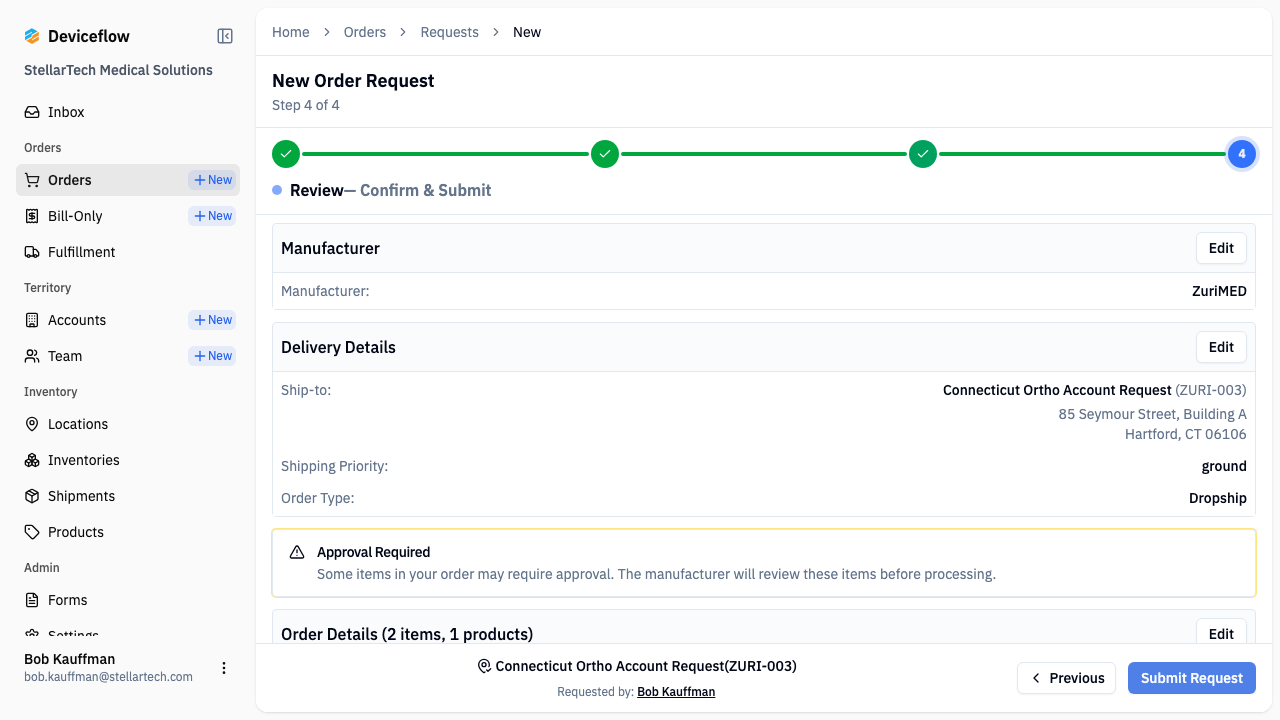Go back with the Previous button
Screen dimensions: 1280x720
pyautogui.click(x=1067, y=678)
